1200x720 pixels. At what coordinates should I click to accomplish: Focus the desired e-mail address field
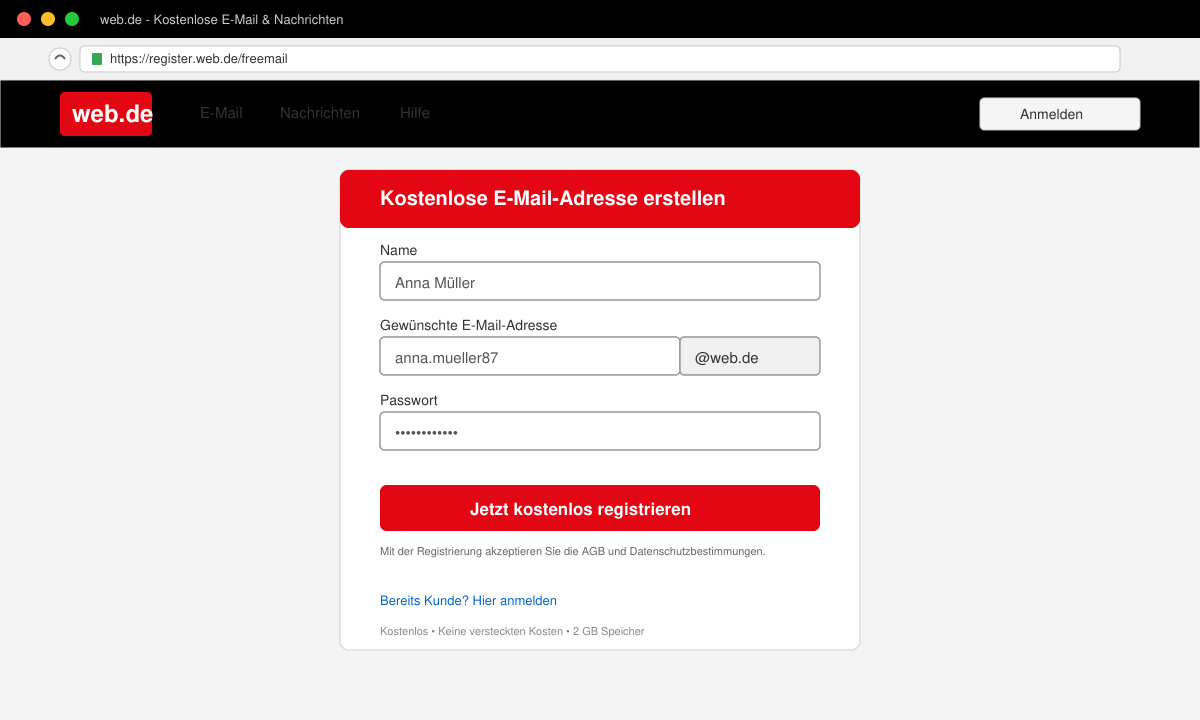(x=530, y=356)
